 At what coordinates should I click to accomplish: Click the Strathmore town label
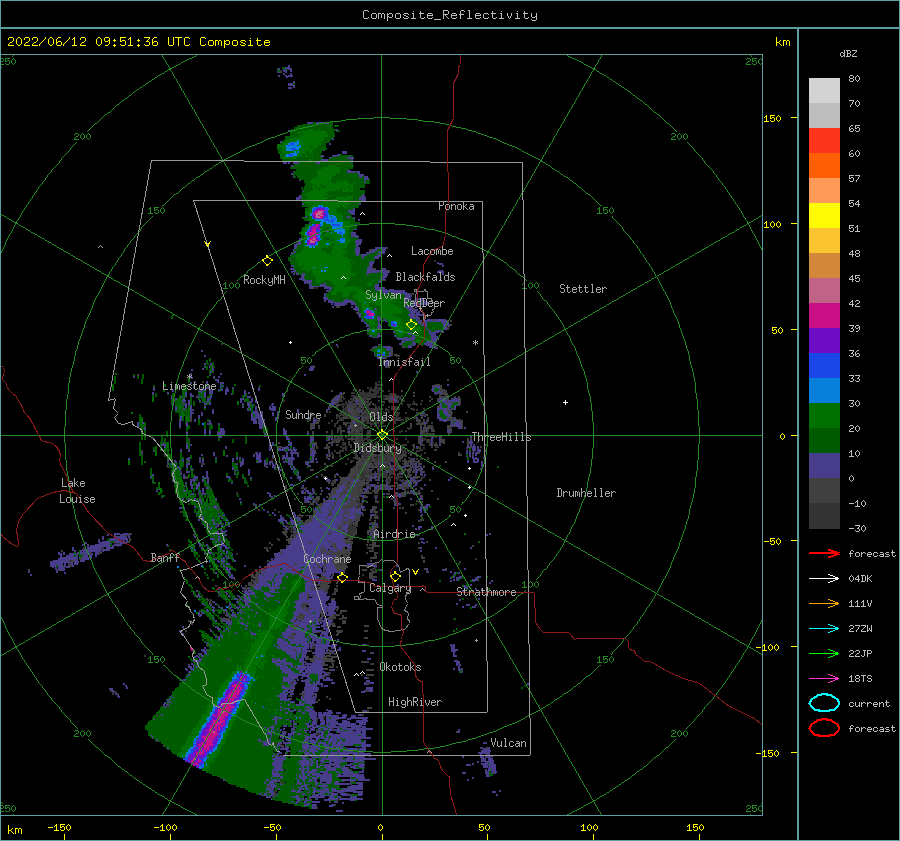[486, 592]
